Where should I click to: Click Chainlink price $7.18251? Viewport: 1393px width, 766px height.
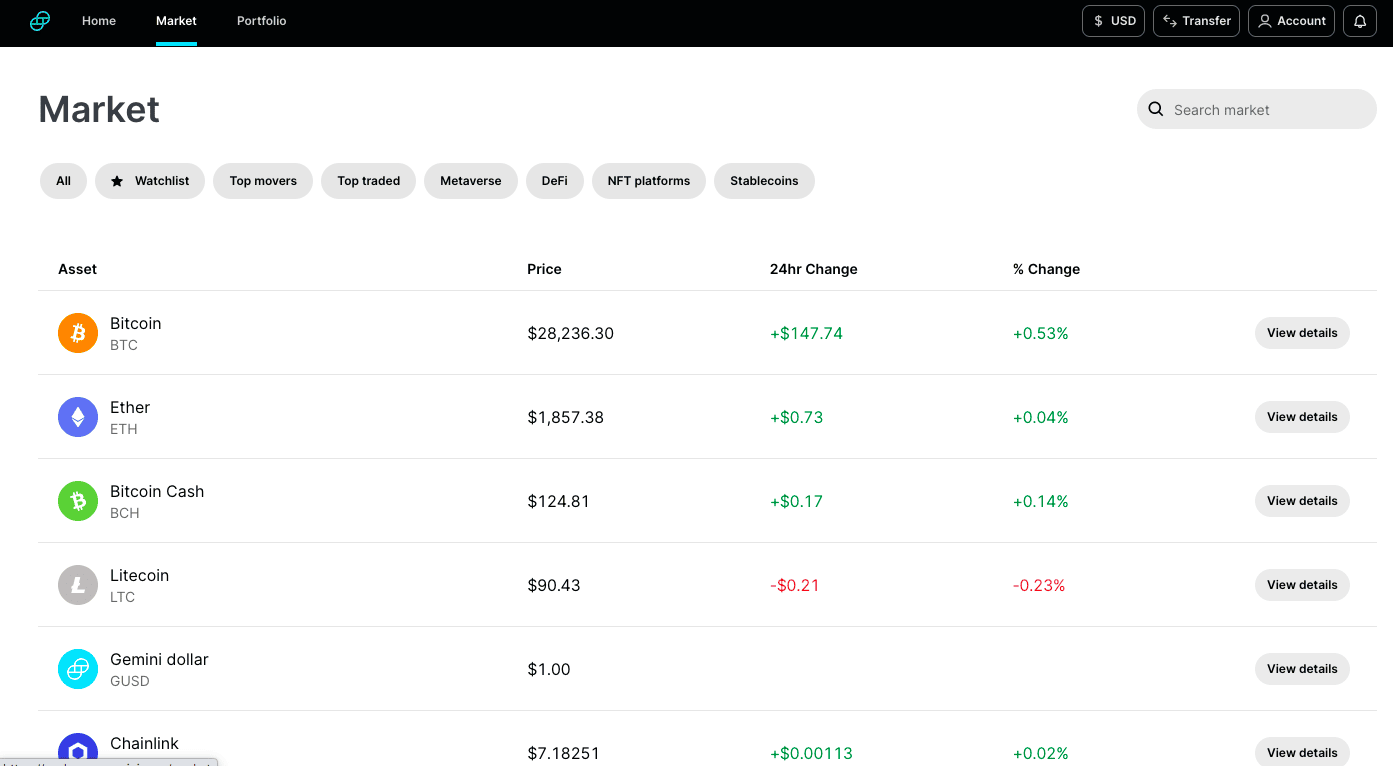pos(563,753)
